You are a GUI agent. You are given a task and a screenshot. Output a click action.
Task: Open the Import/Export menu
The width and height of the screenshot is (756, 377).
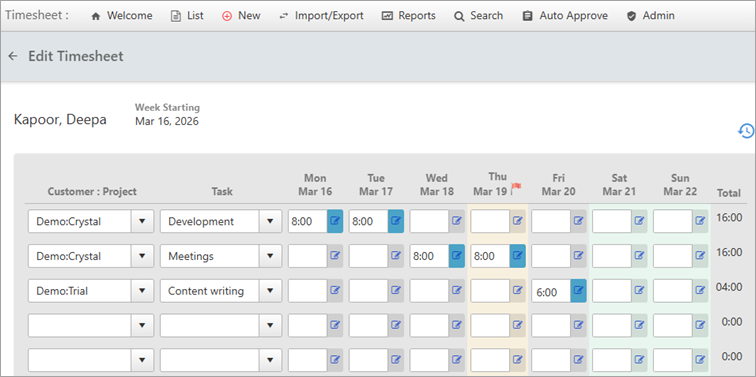pyautogui.click(x=321, y=16)
